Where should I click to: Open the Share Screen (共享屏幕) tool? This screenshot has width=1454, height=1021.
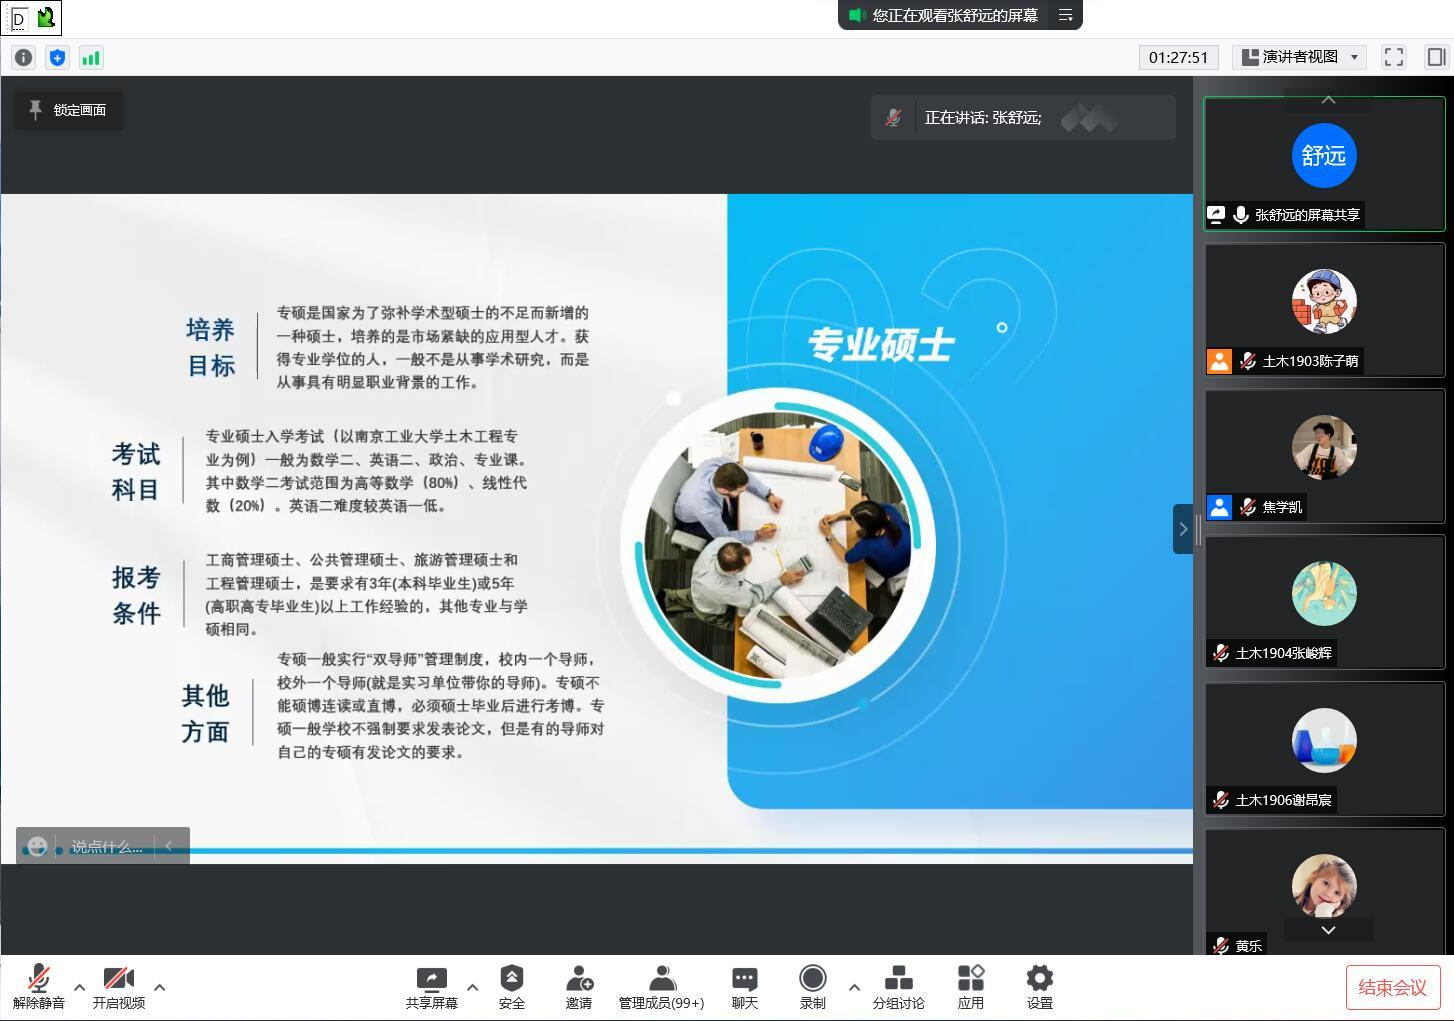tap(431, 987)
